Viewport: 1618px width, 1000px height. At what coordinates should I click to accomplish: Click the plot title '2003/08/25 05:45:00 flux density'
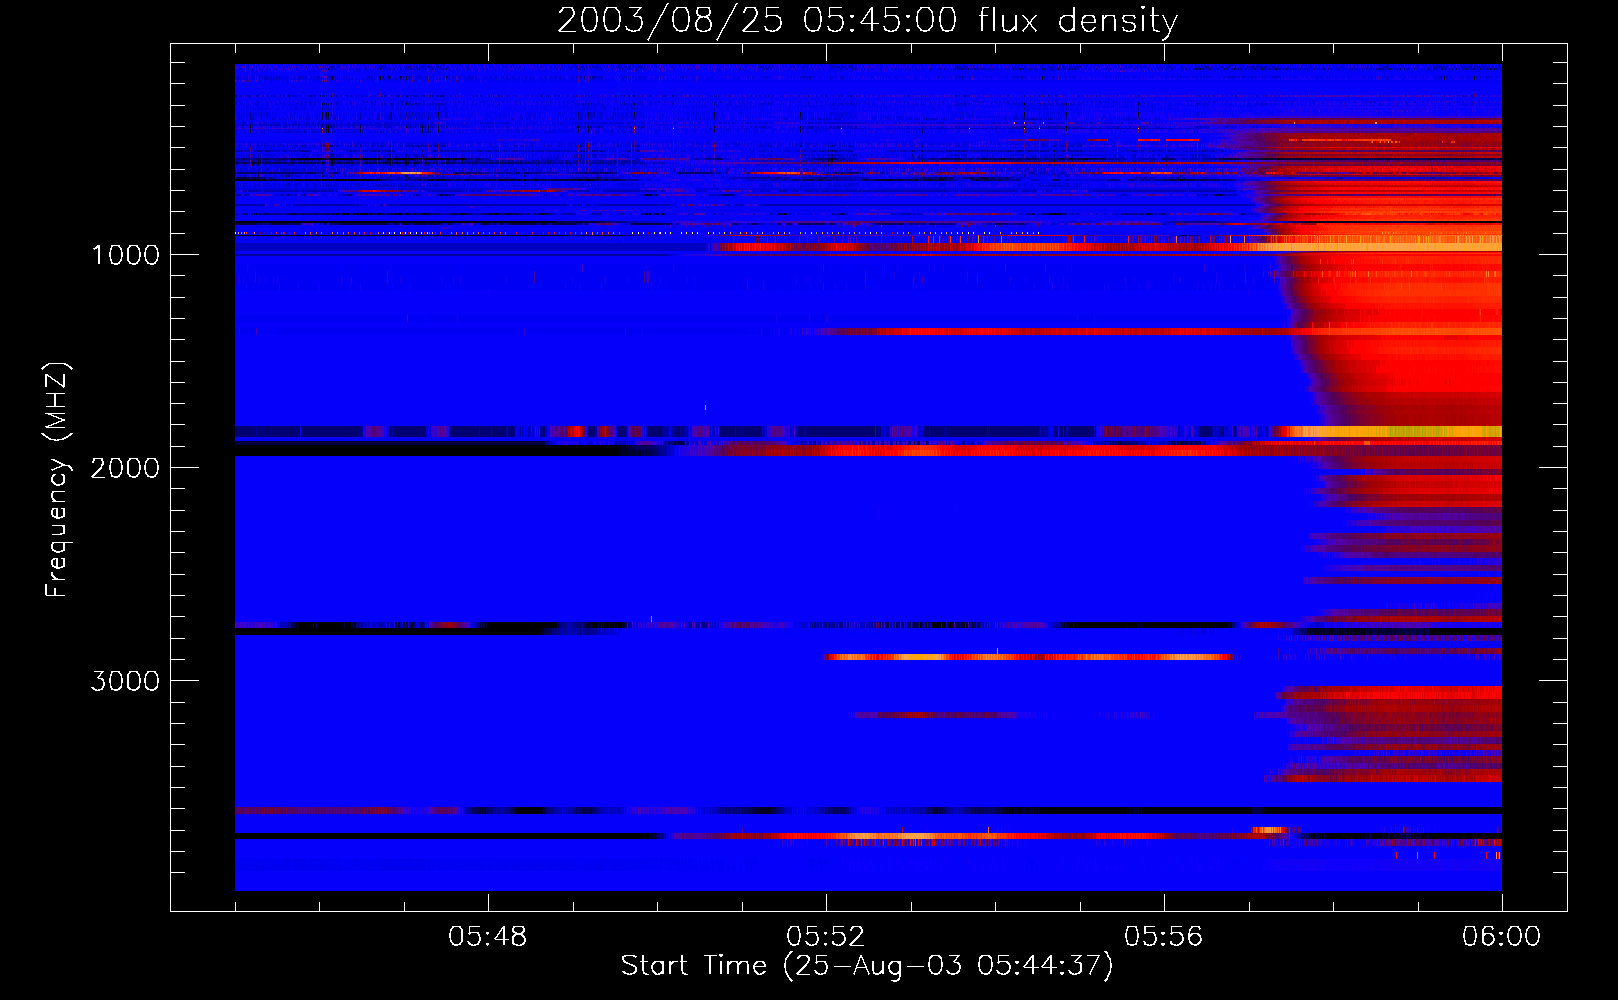(867, 21)
